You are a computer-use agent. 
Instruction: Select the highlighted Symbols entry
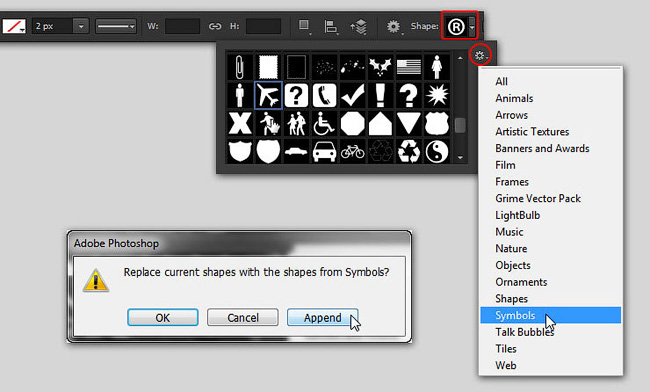pyautogui.click(x=551, y=315)
